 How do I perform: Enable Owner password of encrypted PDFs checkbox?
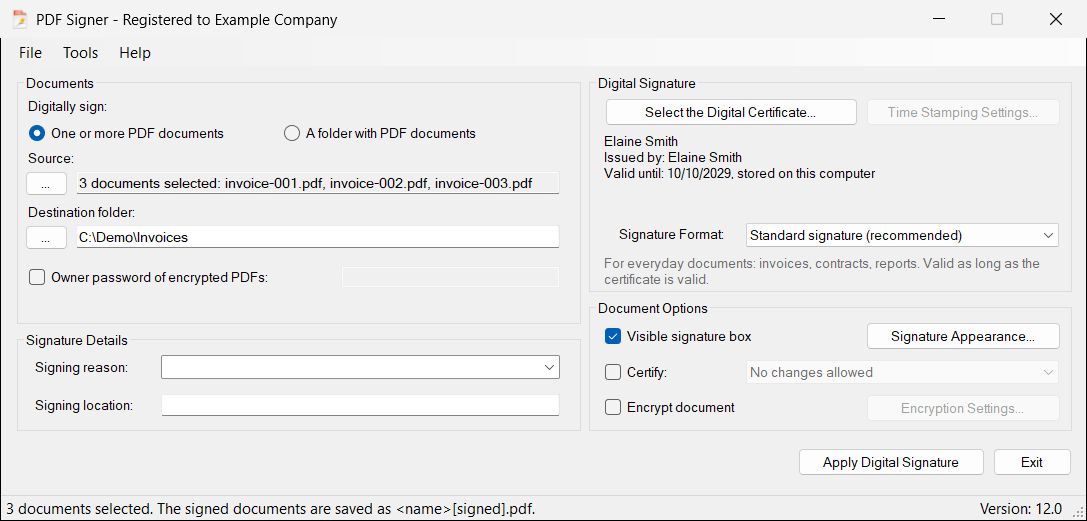coord(37,278)
